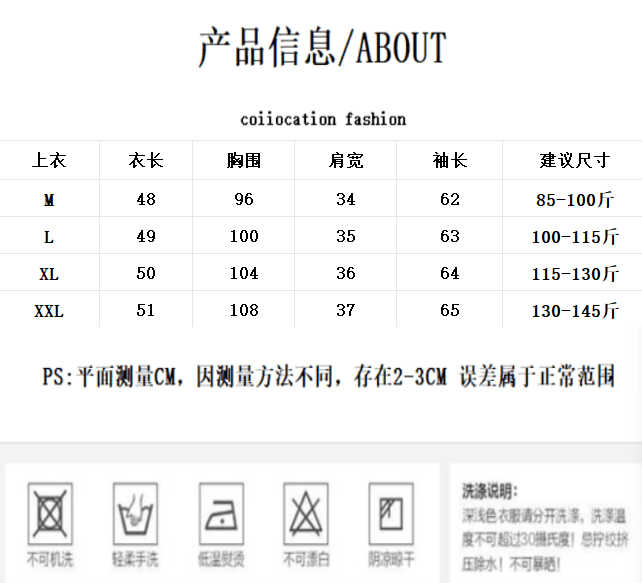Click the 肩宽 column header
This screenshot has height=583, width=642.
point(346,160)
